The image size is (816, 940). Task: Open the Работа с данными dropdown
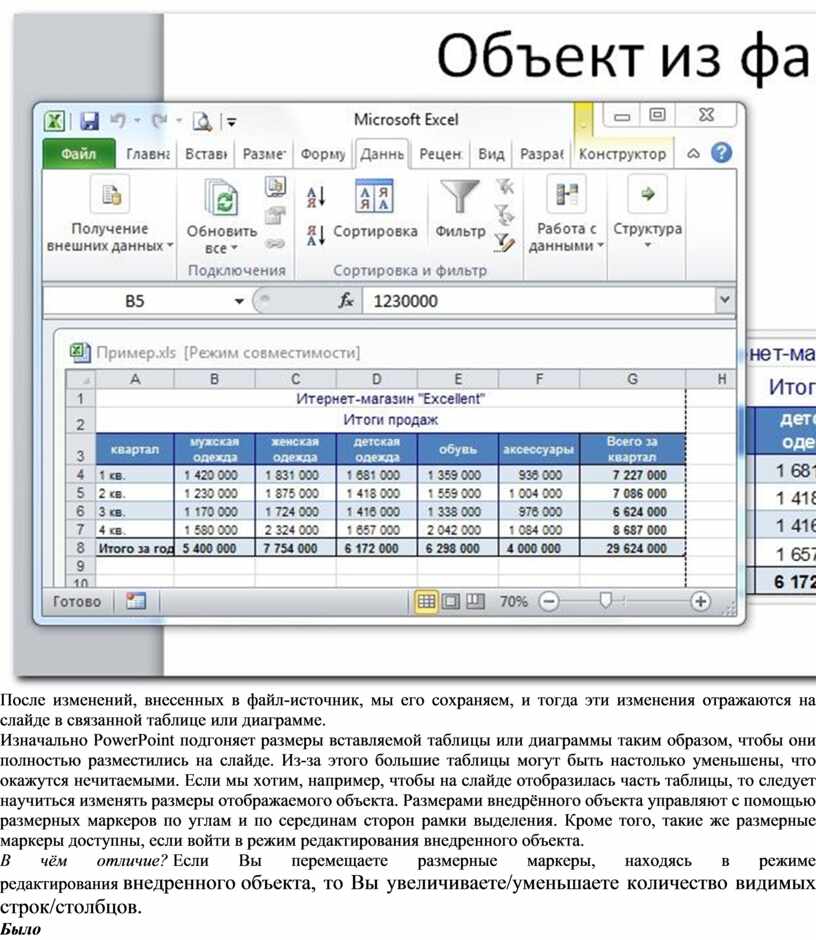pos(566,215)
